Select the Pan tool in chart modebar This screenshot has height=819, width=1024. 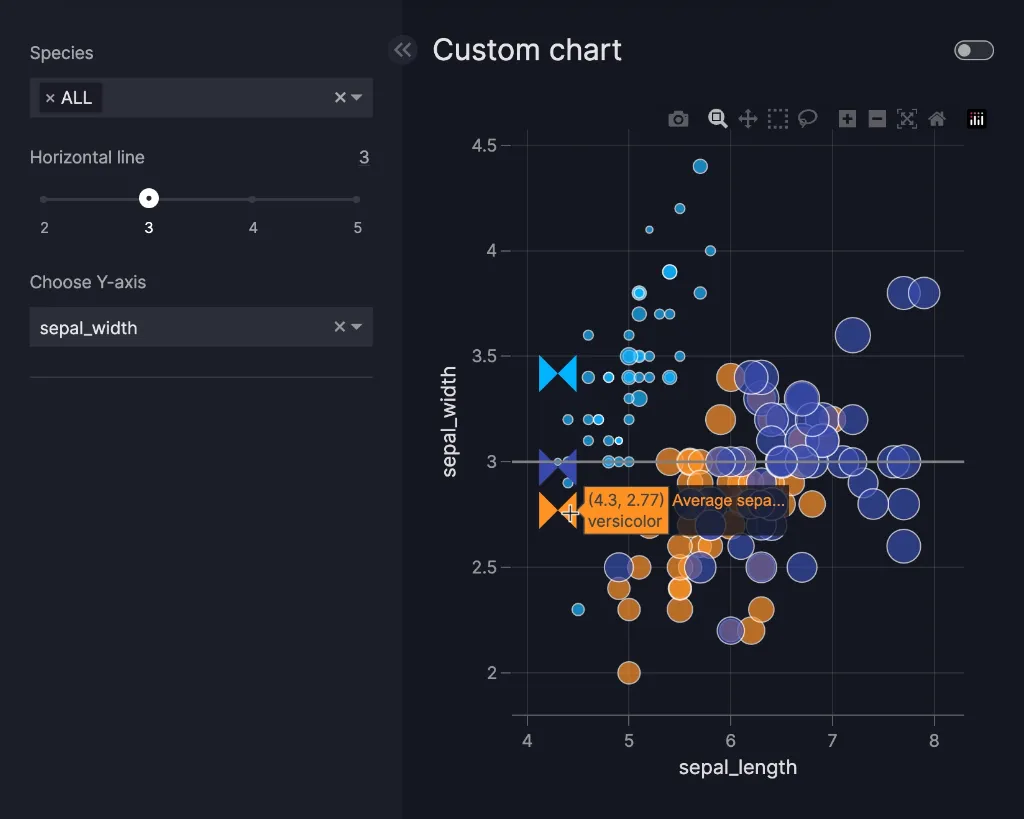tap(747, 119)
